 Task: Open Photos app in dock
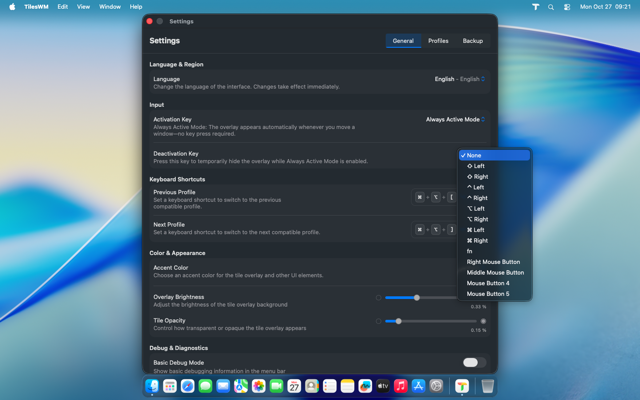(x=259, y=386)
